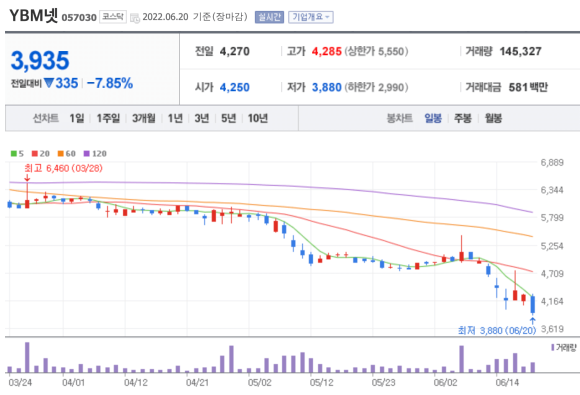Click the 05/02 date axis label
The image size is (580, 395).
259,382
